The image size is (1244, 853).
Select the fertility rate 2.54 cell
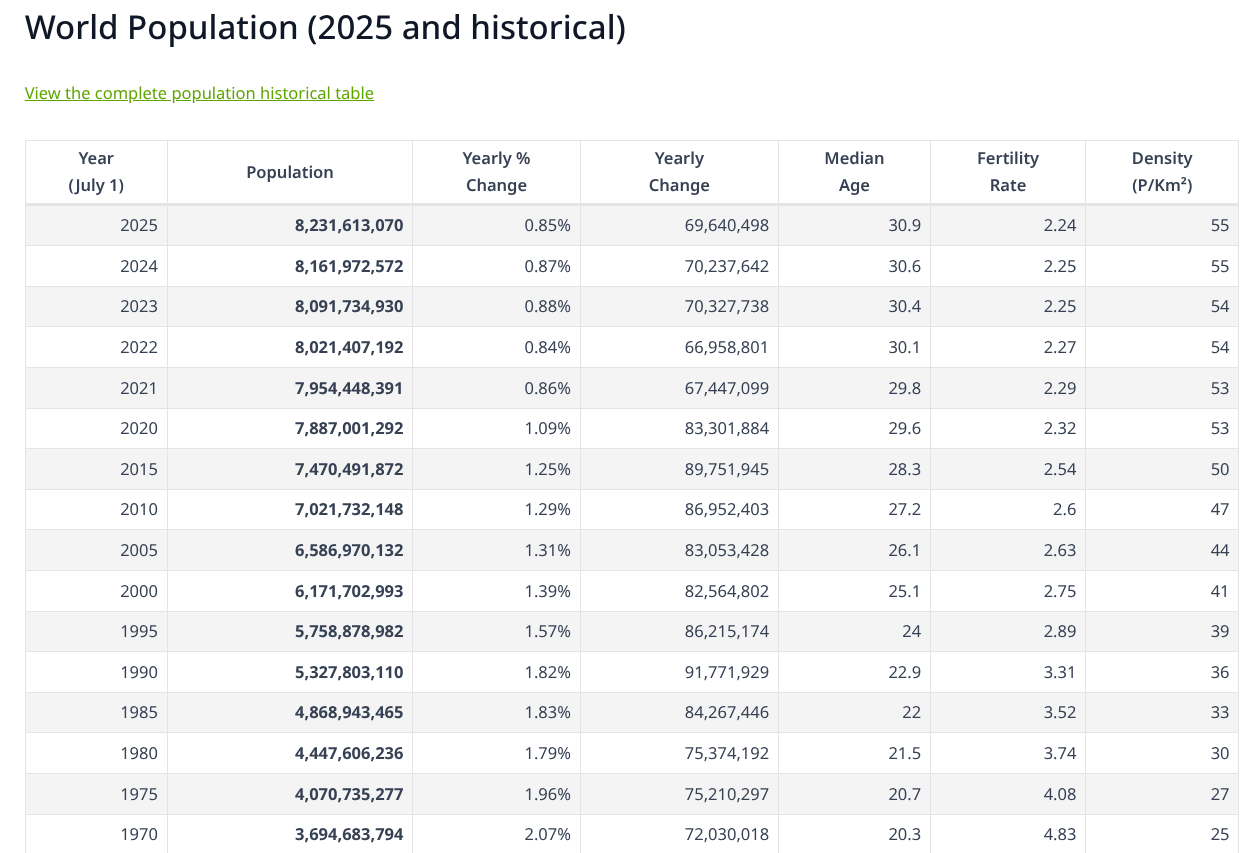tap(1008, 469)
